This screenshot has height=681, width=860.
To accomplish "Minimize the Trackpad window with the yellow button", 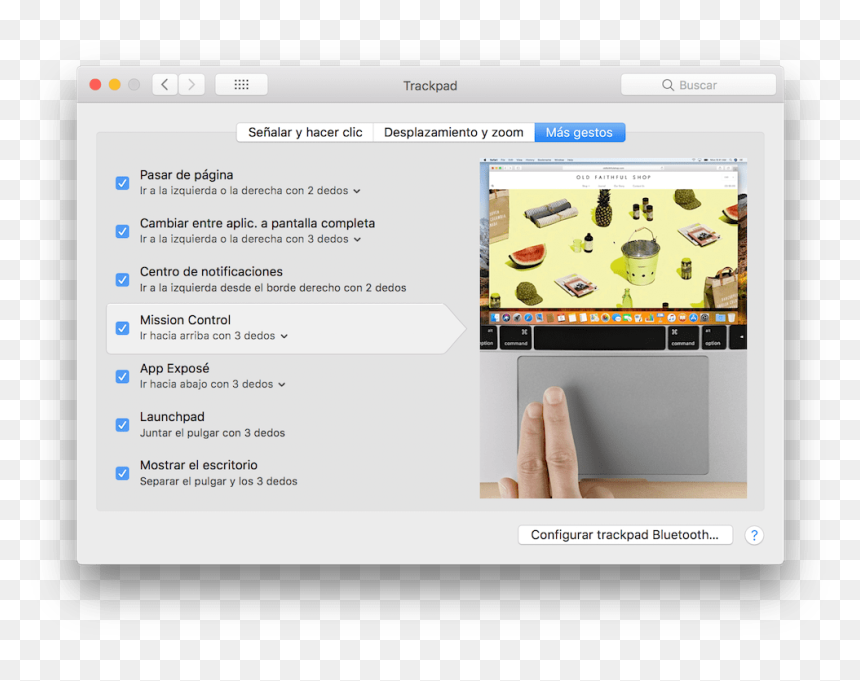I will 115,84.
